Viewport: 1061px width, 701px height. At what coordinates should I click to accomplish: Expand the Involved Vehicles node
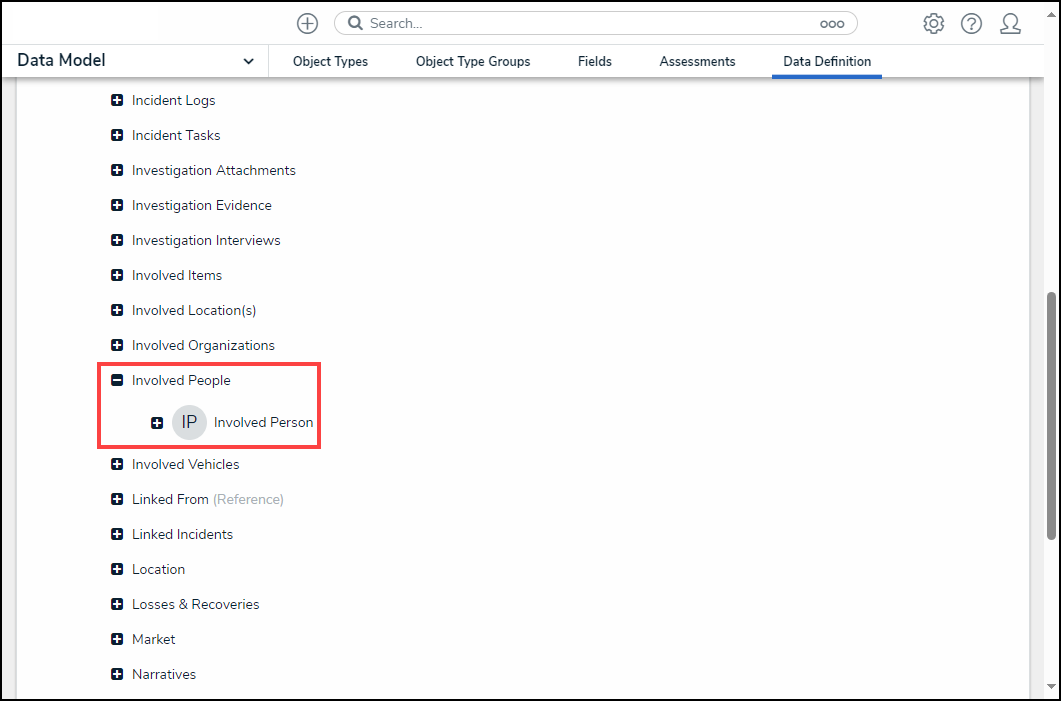[x=117, y=464]
